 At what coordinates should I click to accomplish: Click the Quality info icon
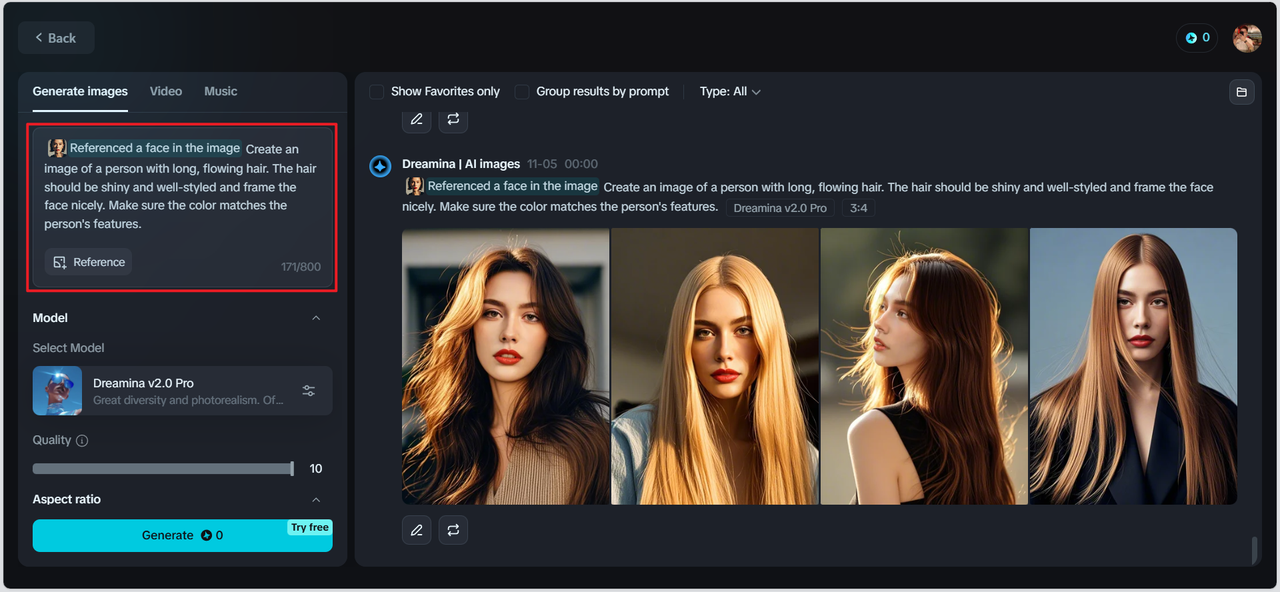tap(82, 441)
